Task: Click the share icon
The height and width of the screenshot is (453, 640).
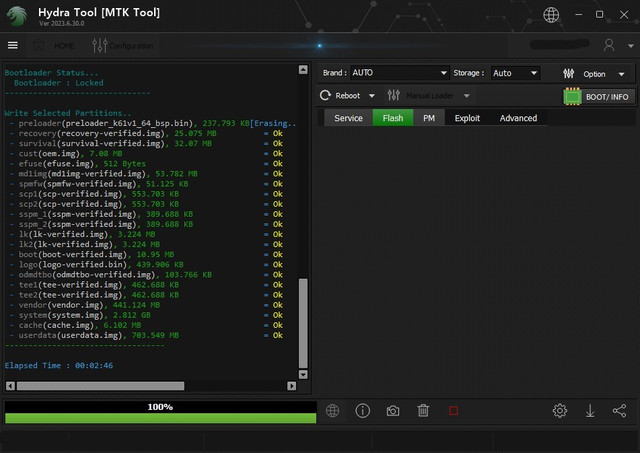Action: click(619, 411)
